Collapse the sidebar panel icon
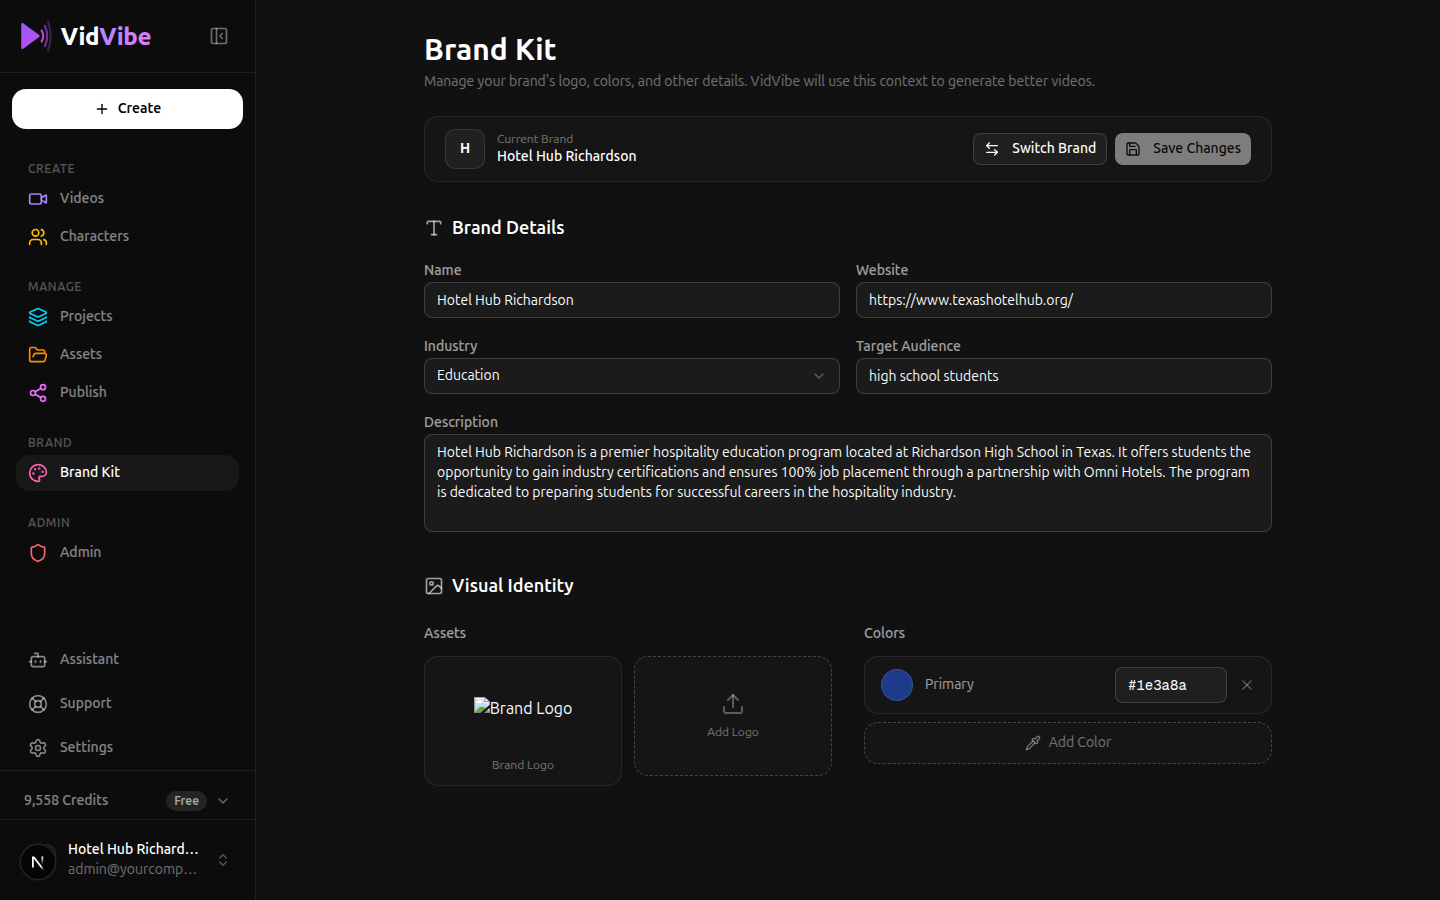The image size is (1440, 900). coord(219,36)
